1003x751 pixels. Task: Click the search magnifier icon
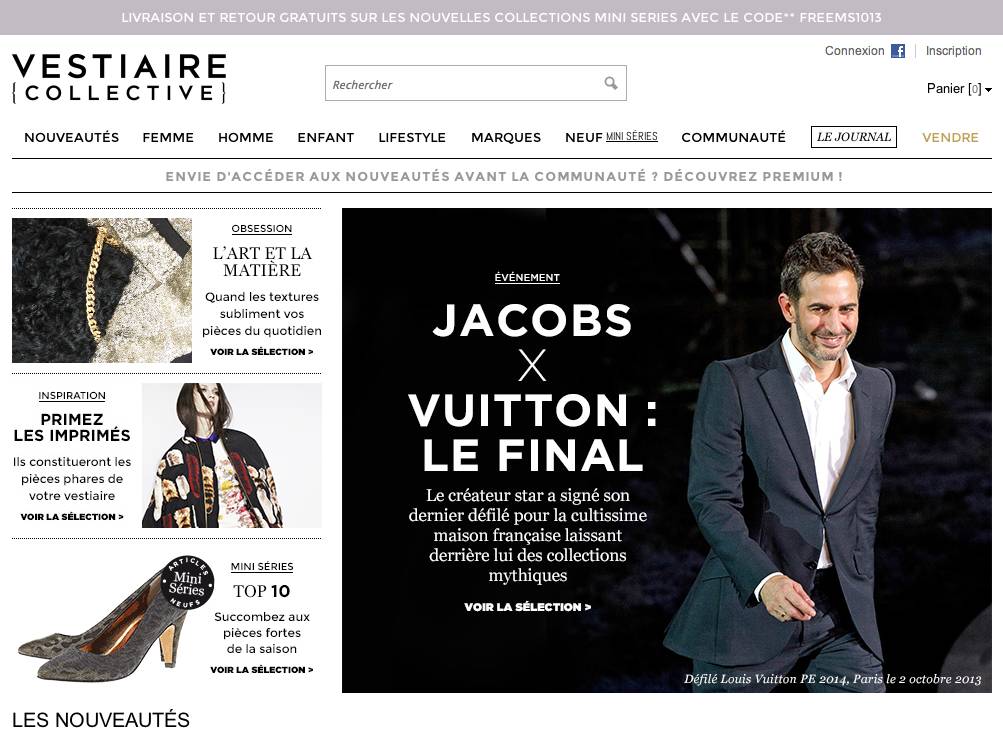611,83
